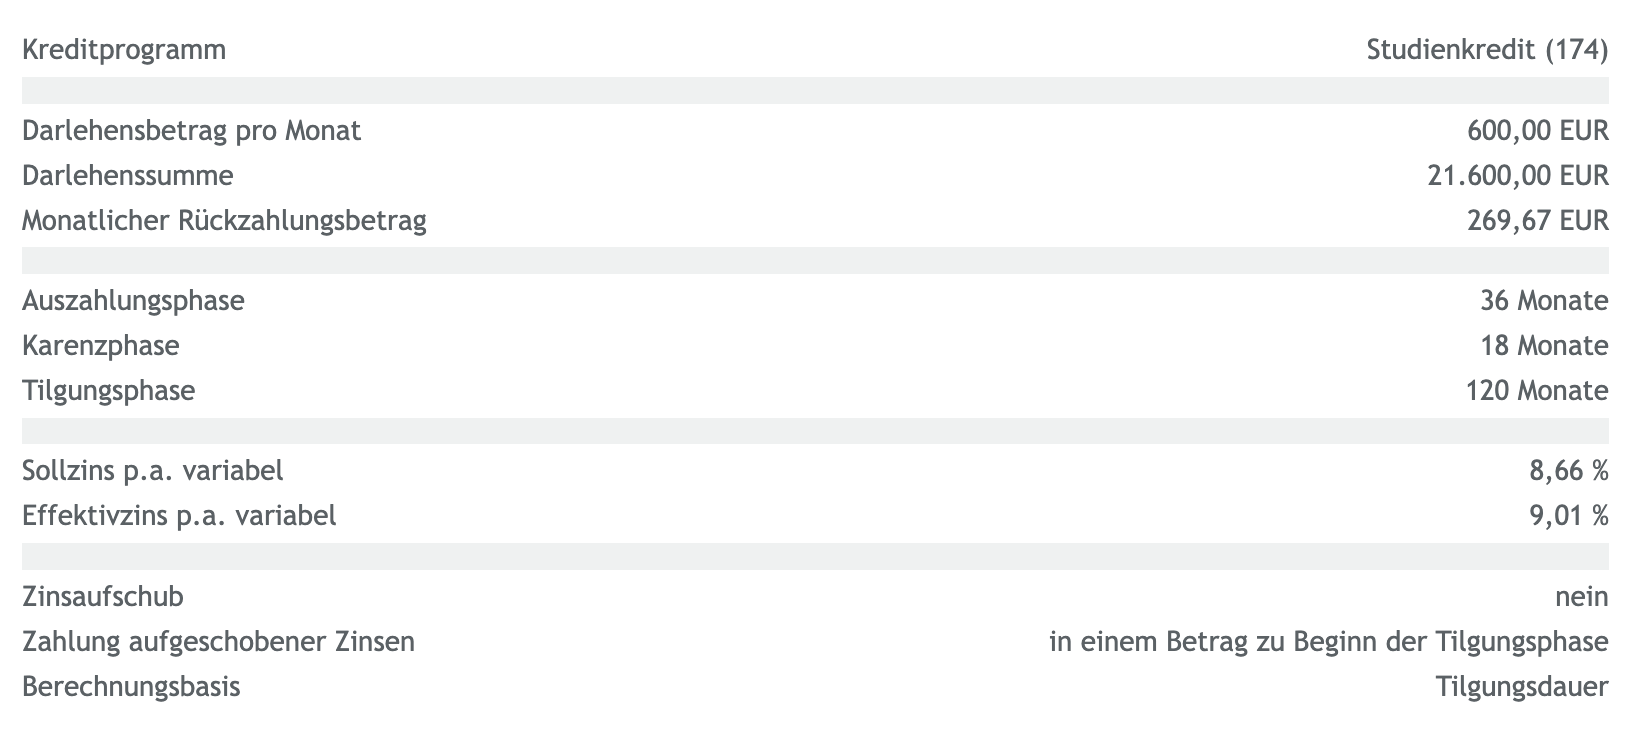Image resolution: width=1634 pixels, height=748 pixels.
Task: Select the 36 Monate value
Action: point(1544,301)
